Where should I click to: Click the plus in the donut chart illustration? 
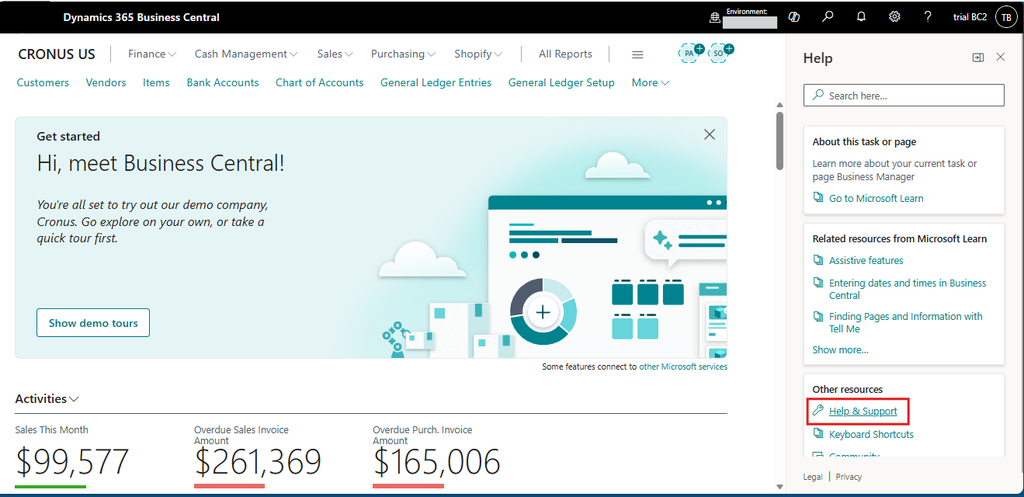[x=543, y=312]
